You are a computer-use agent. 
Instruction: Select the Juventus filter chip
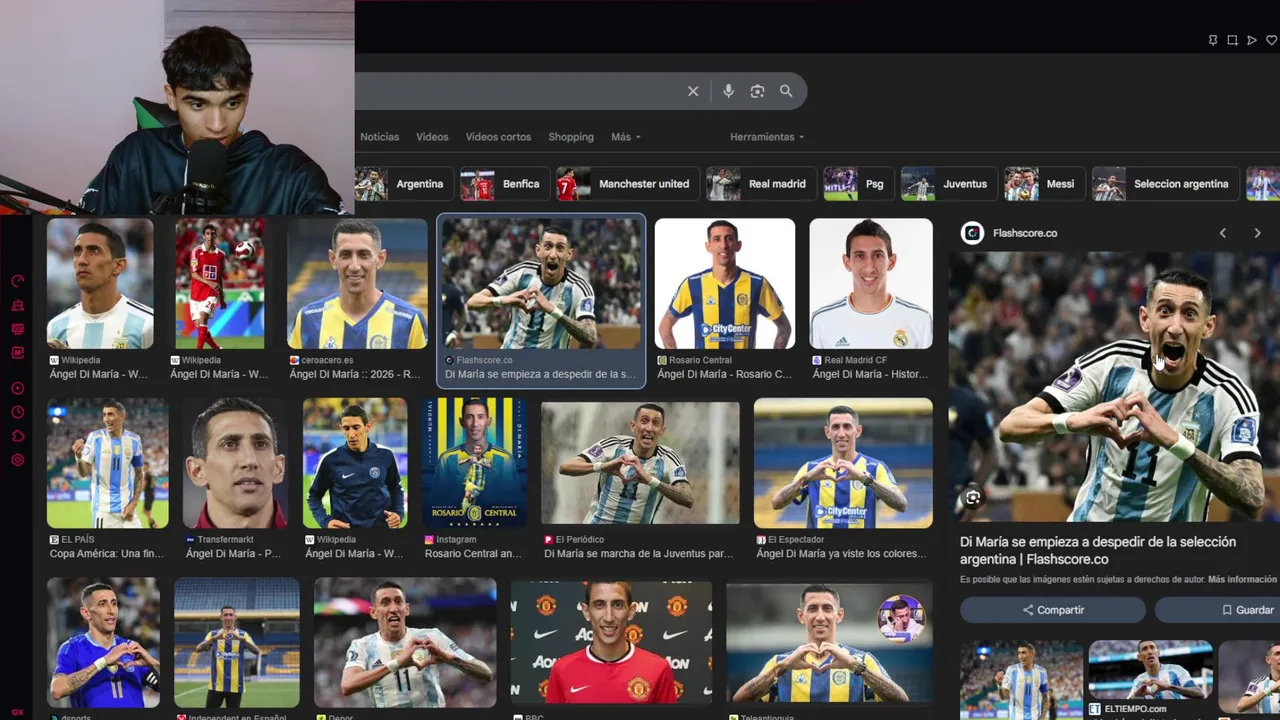click(948, 184)
